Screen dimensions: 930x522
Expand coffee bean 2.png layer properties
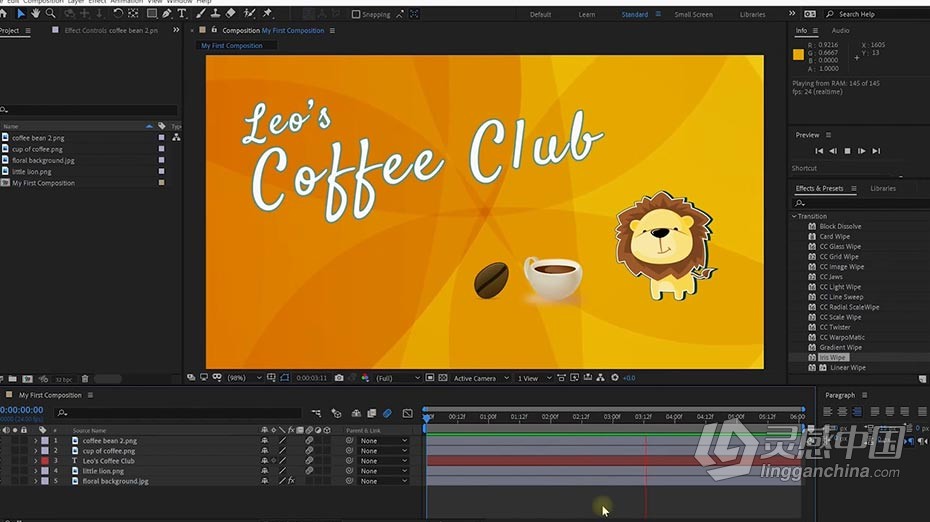[36, 441]
